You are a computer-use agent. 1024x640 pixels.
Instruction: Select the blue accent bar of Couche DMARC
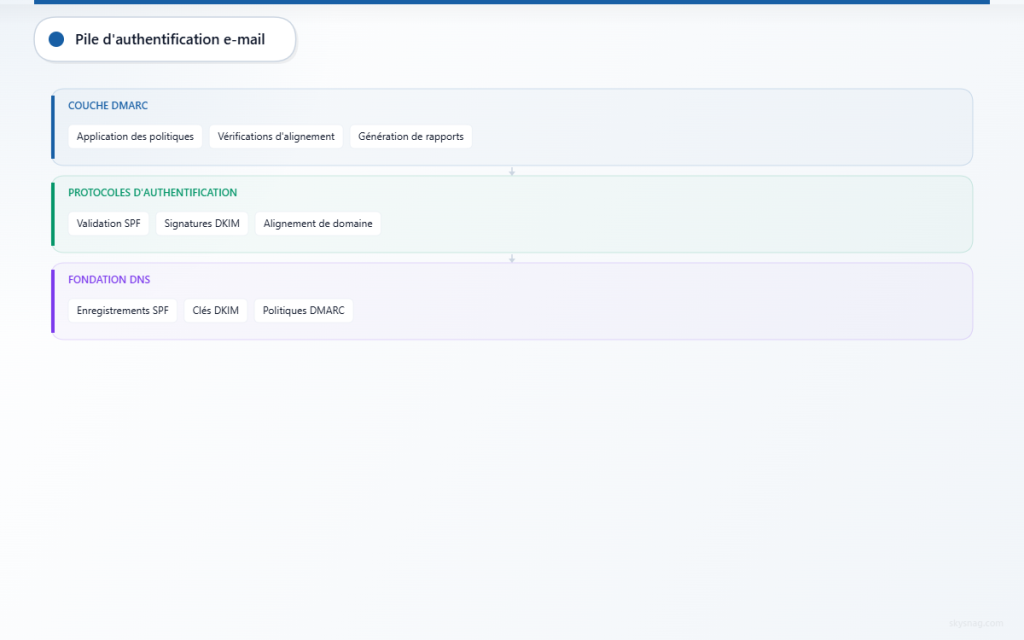[53, 127]
